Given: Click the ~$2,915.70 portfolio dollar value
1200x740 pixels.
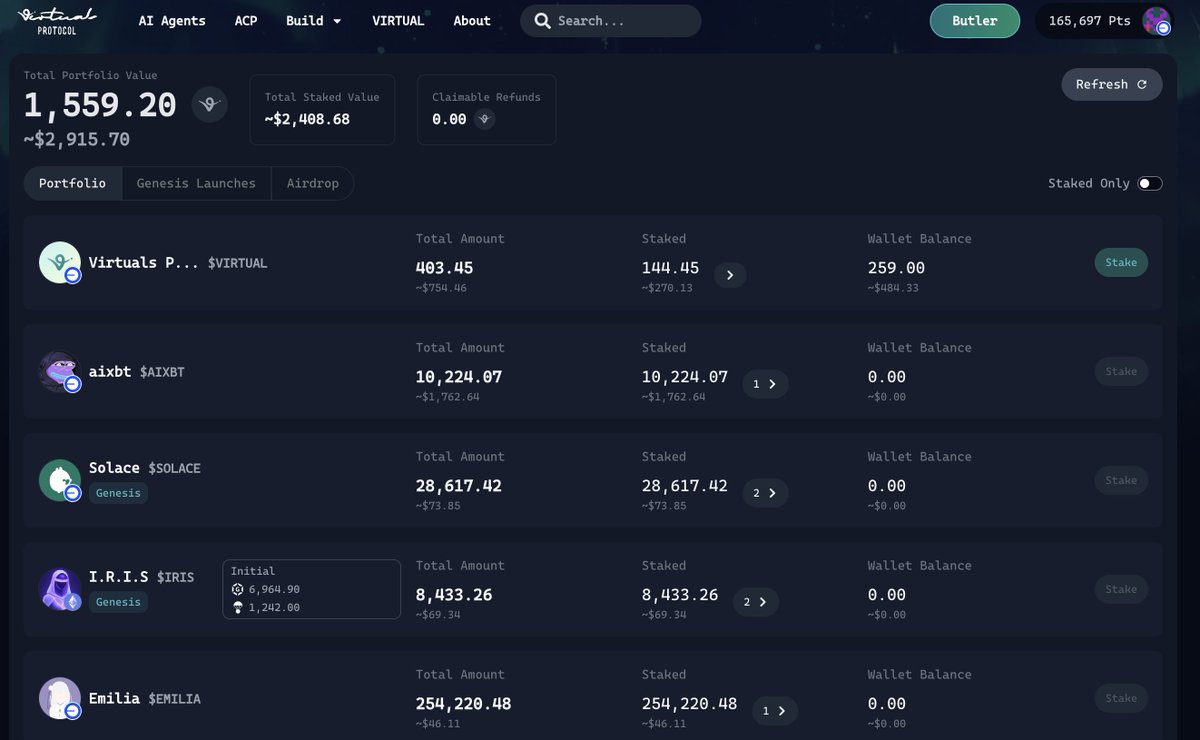Looking at the screenshot, I should tap(77, 139).
